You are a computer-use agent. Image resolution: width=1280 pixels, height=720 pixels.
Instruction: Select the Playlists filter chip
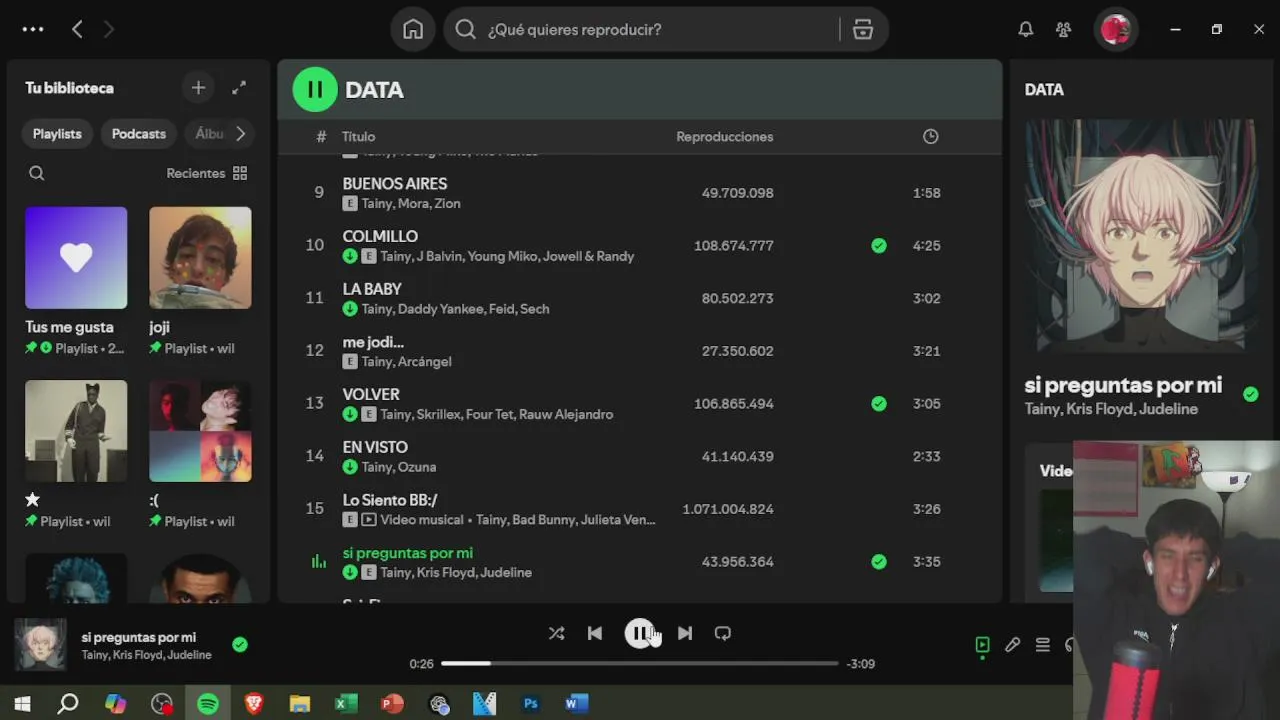point(57,134)
